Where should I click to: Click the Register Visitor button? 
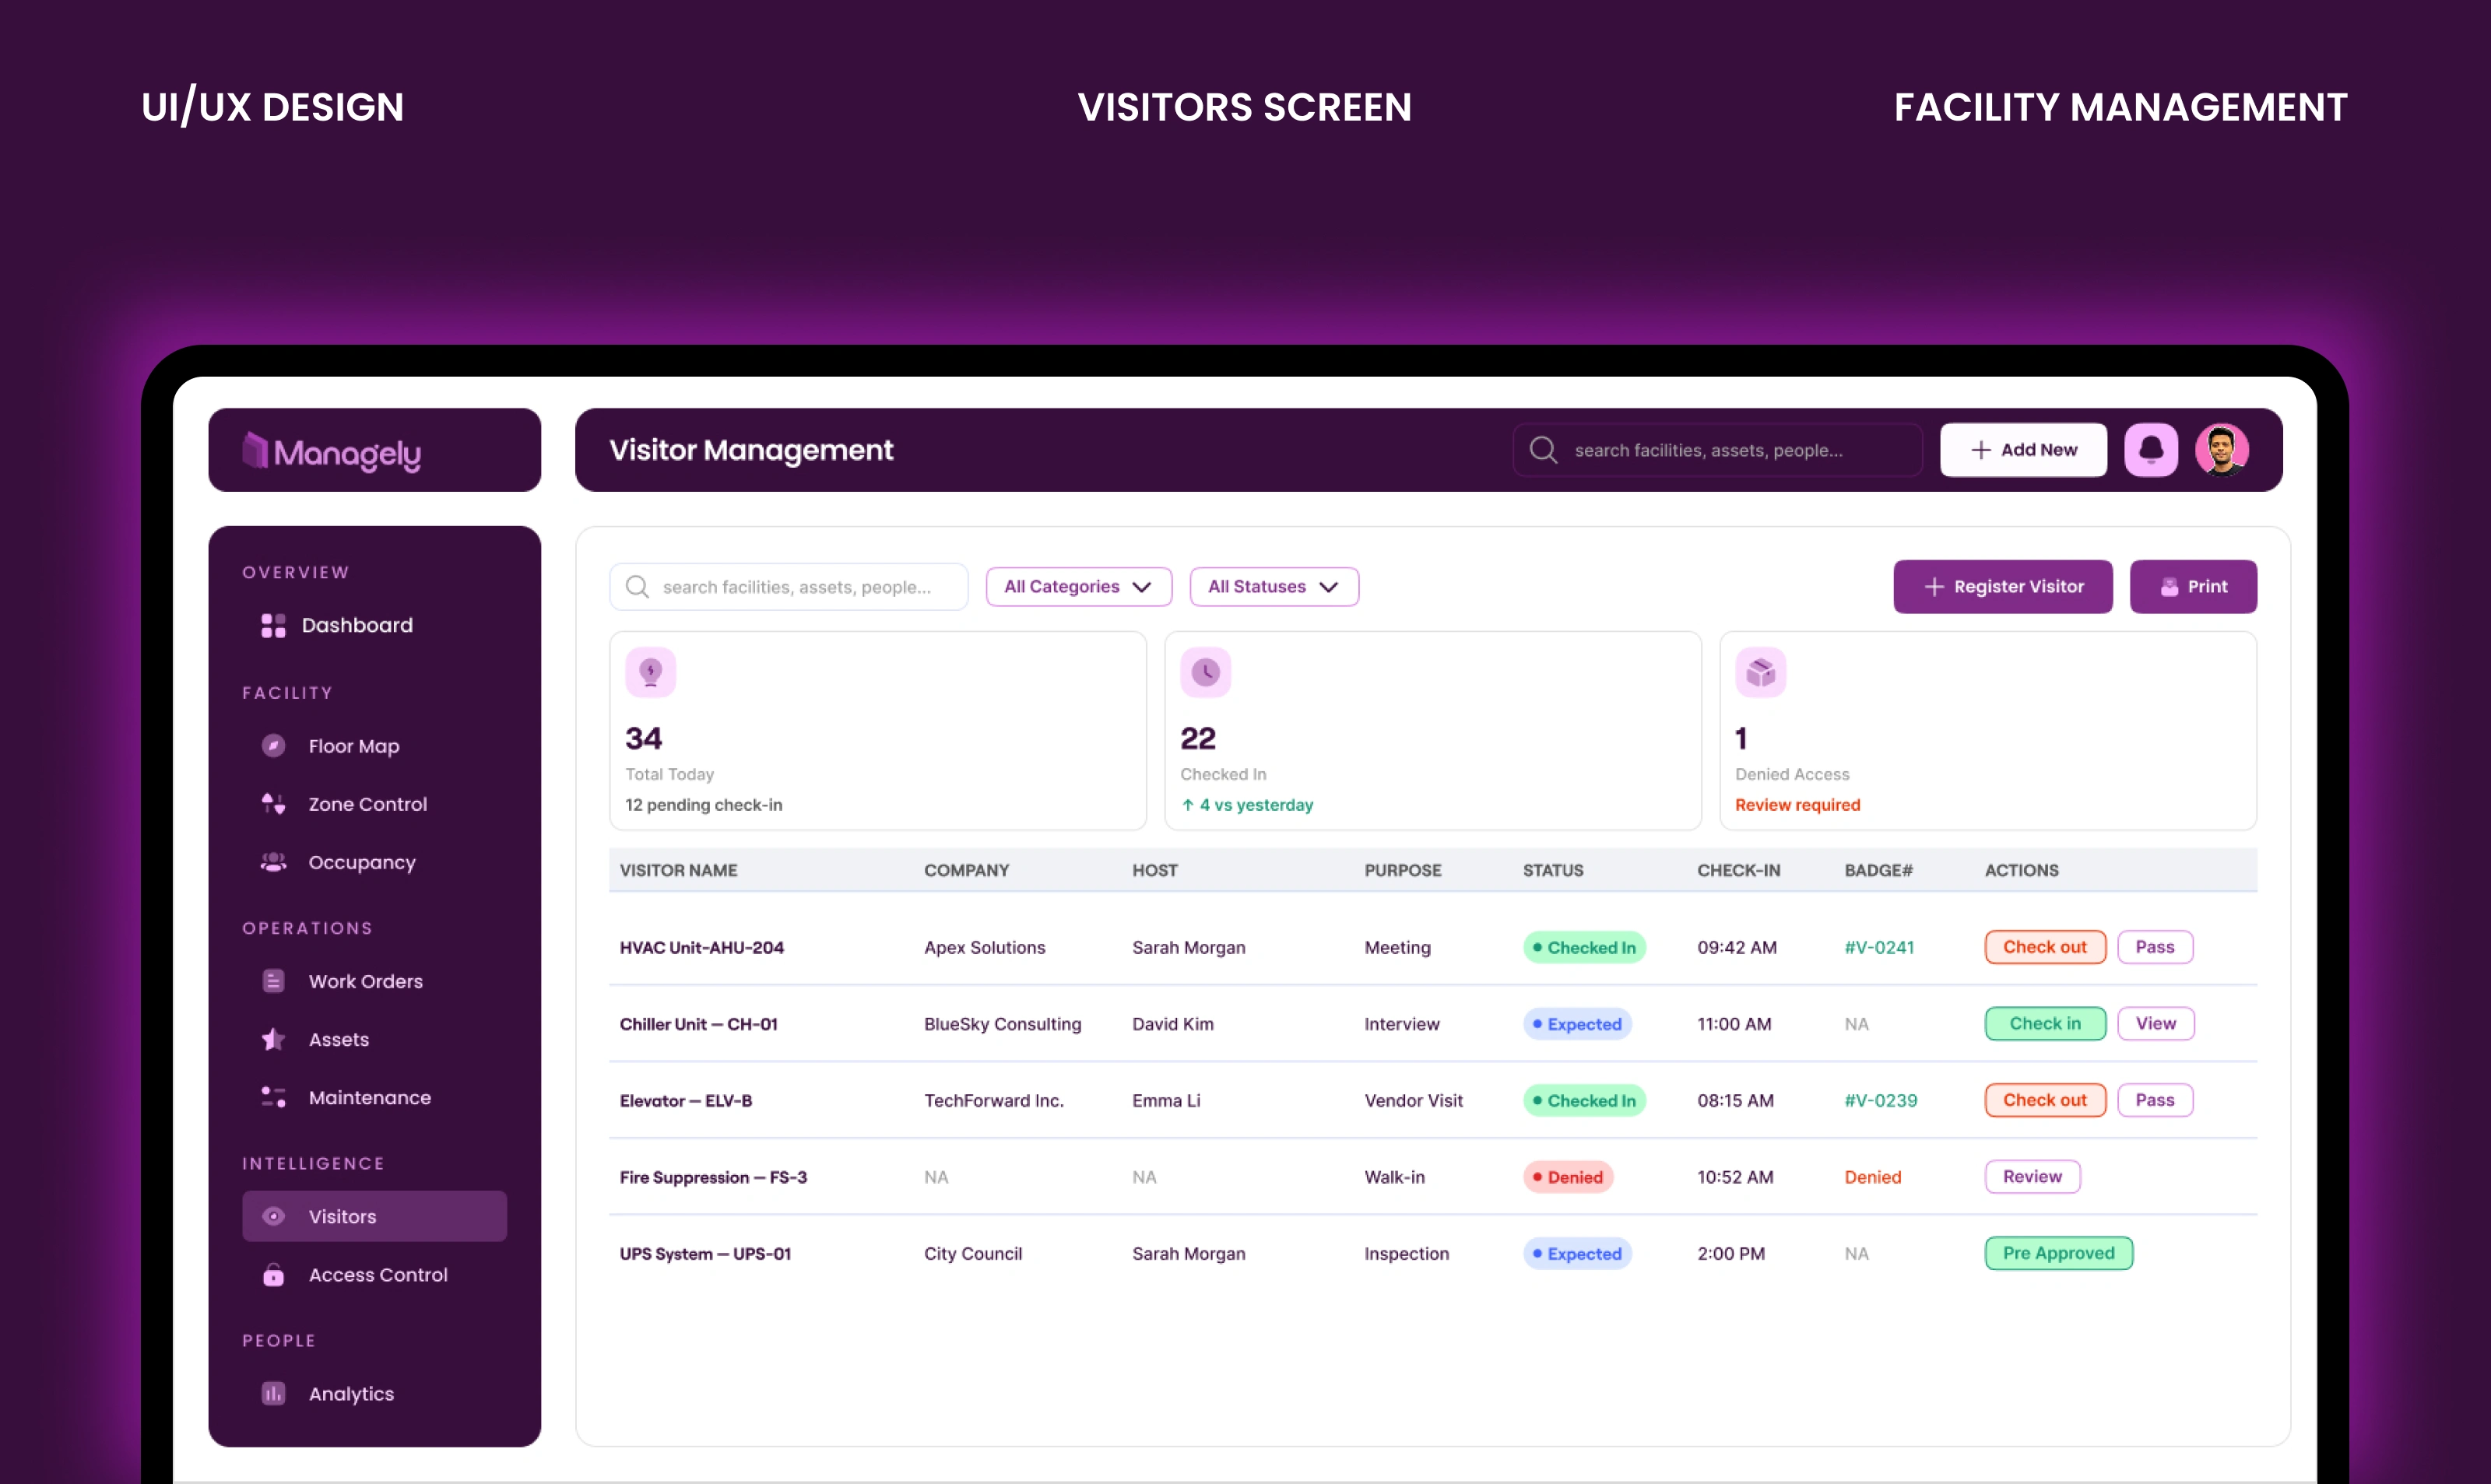pos(2003,587)
